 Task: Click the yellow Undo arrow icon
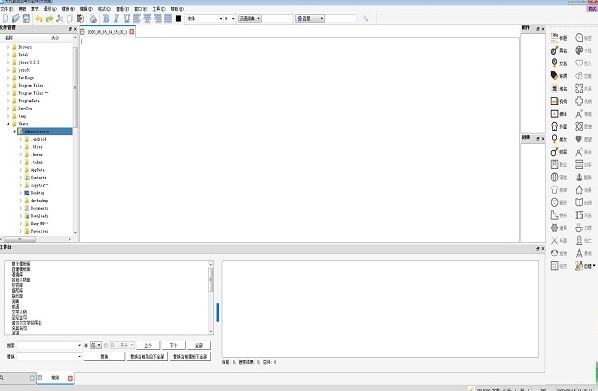click(x=39, y=18)
